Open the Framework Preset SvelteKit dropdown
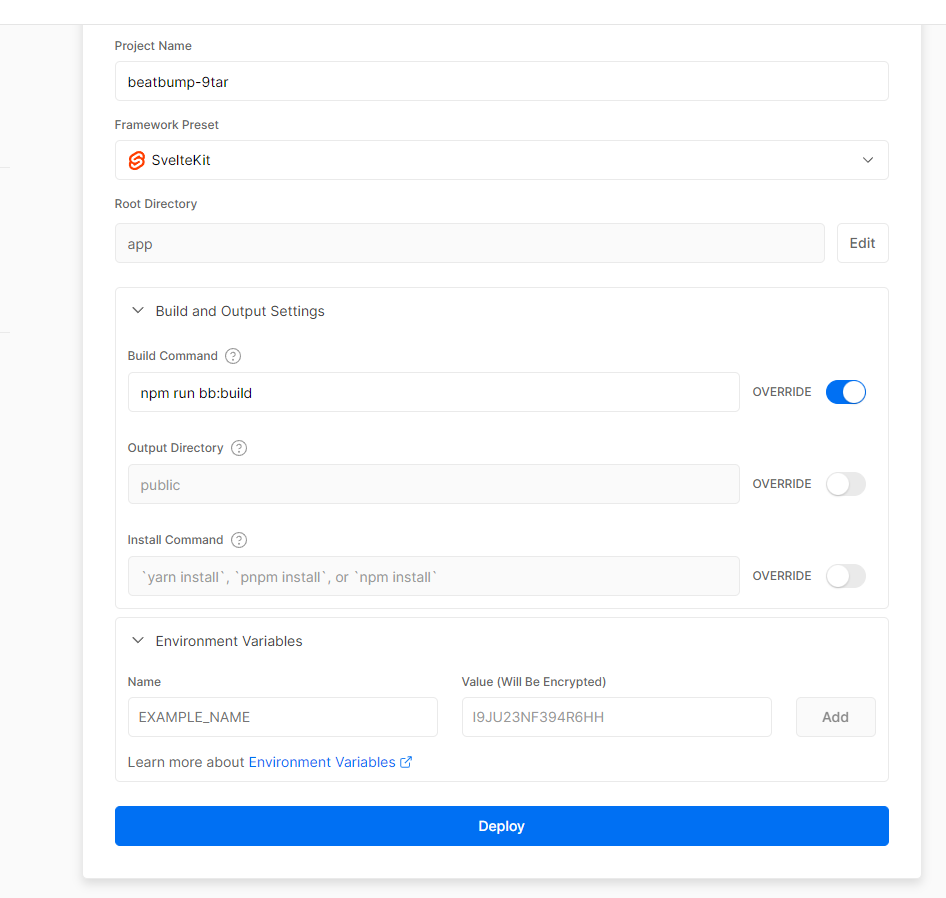This screenshot has width=946, height=898. pos(501,160)
